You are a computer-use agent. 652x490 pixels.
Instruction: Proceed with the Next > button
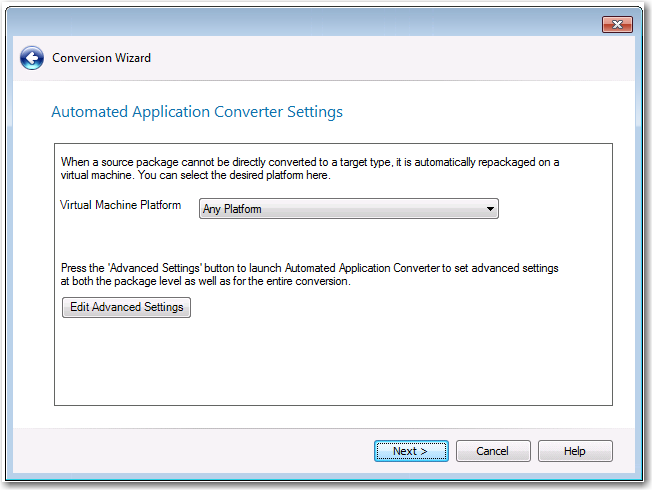pyautogui.click(x=411, y=451)
